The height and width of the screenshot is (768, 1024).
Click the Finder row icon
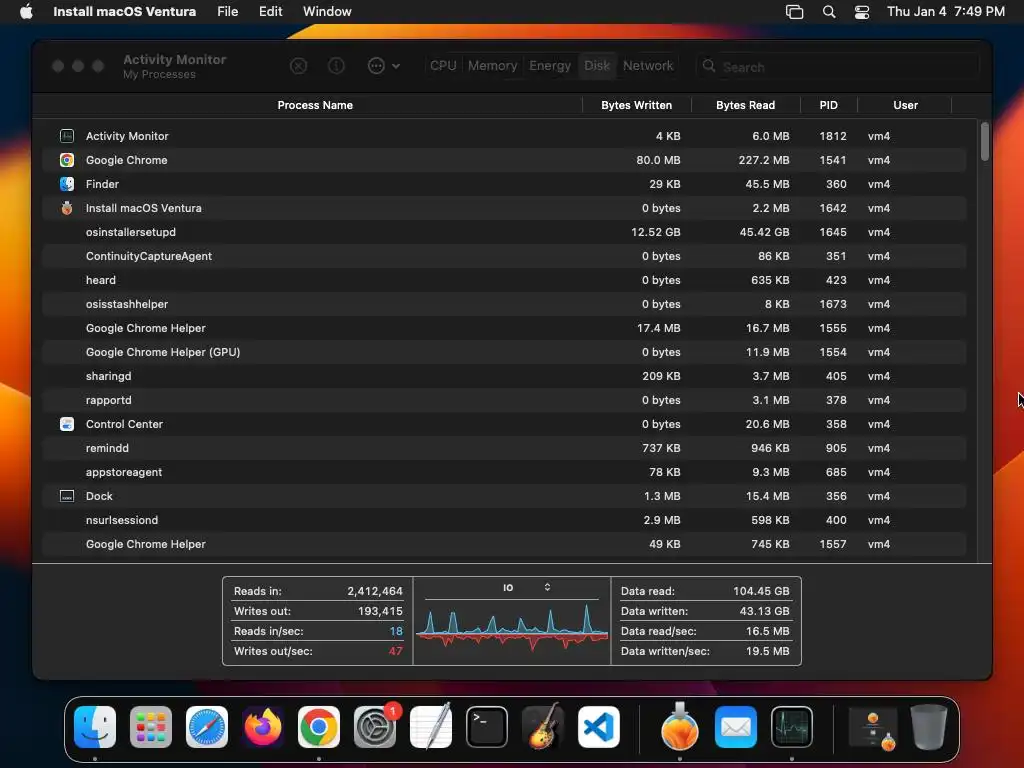[67, 184]
